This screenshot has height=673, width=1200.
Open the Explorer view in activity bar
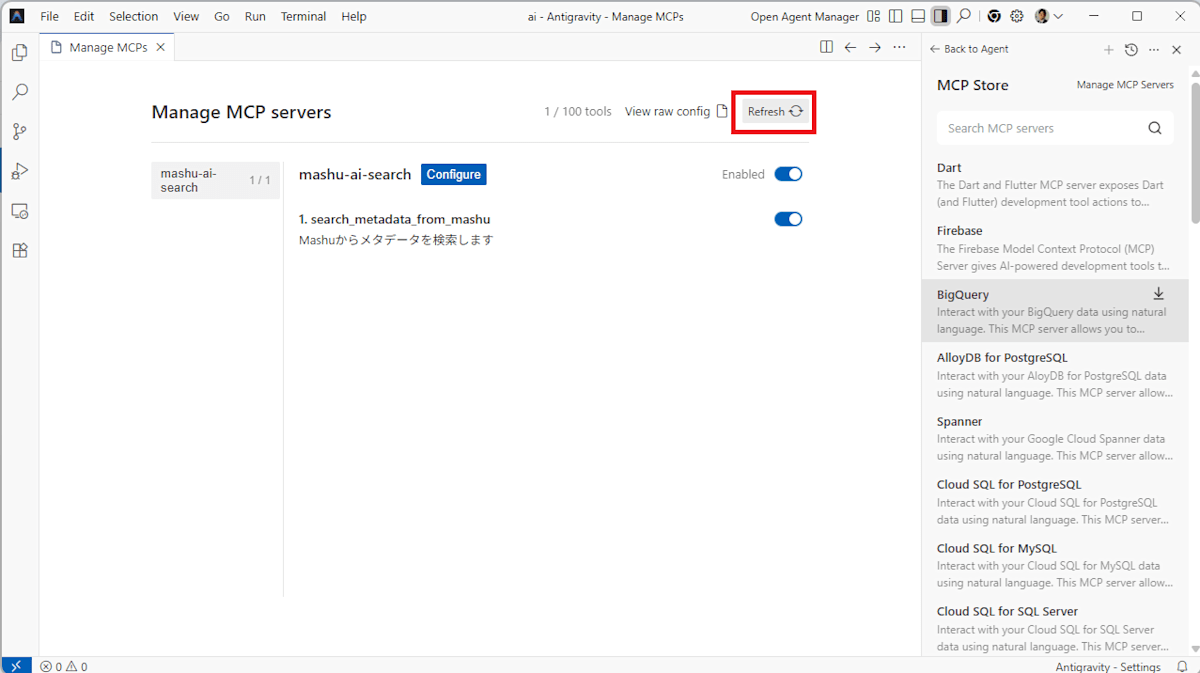[x=19, y=53]
